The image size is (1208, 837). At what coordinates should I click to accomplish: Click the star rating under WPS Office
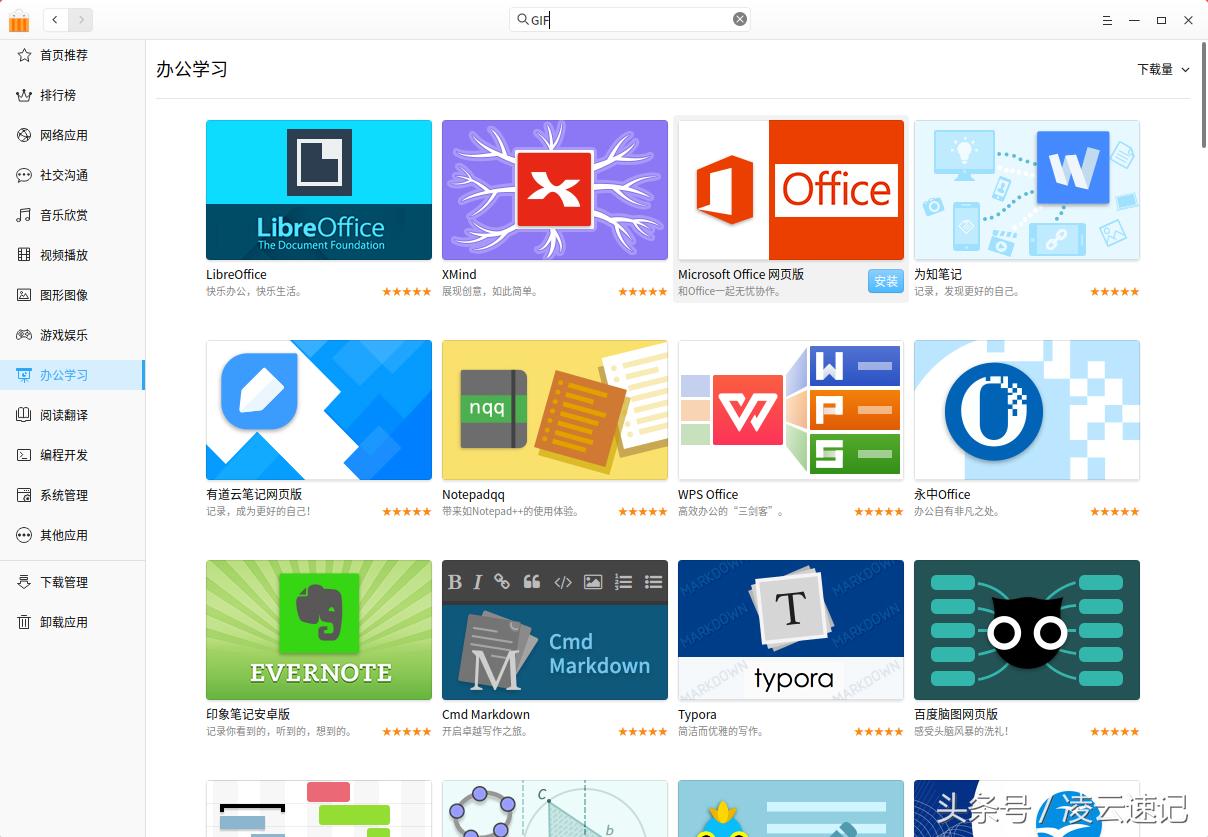coord(878,511)
